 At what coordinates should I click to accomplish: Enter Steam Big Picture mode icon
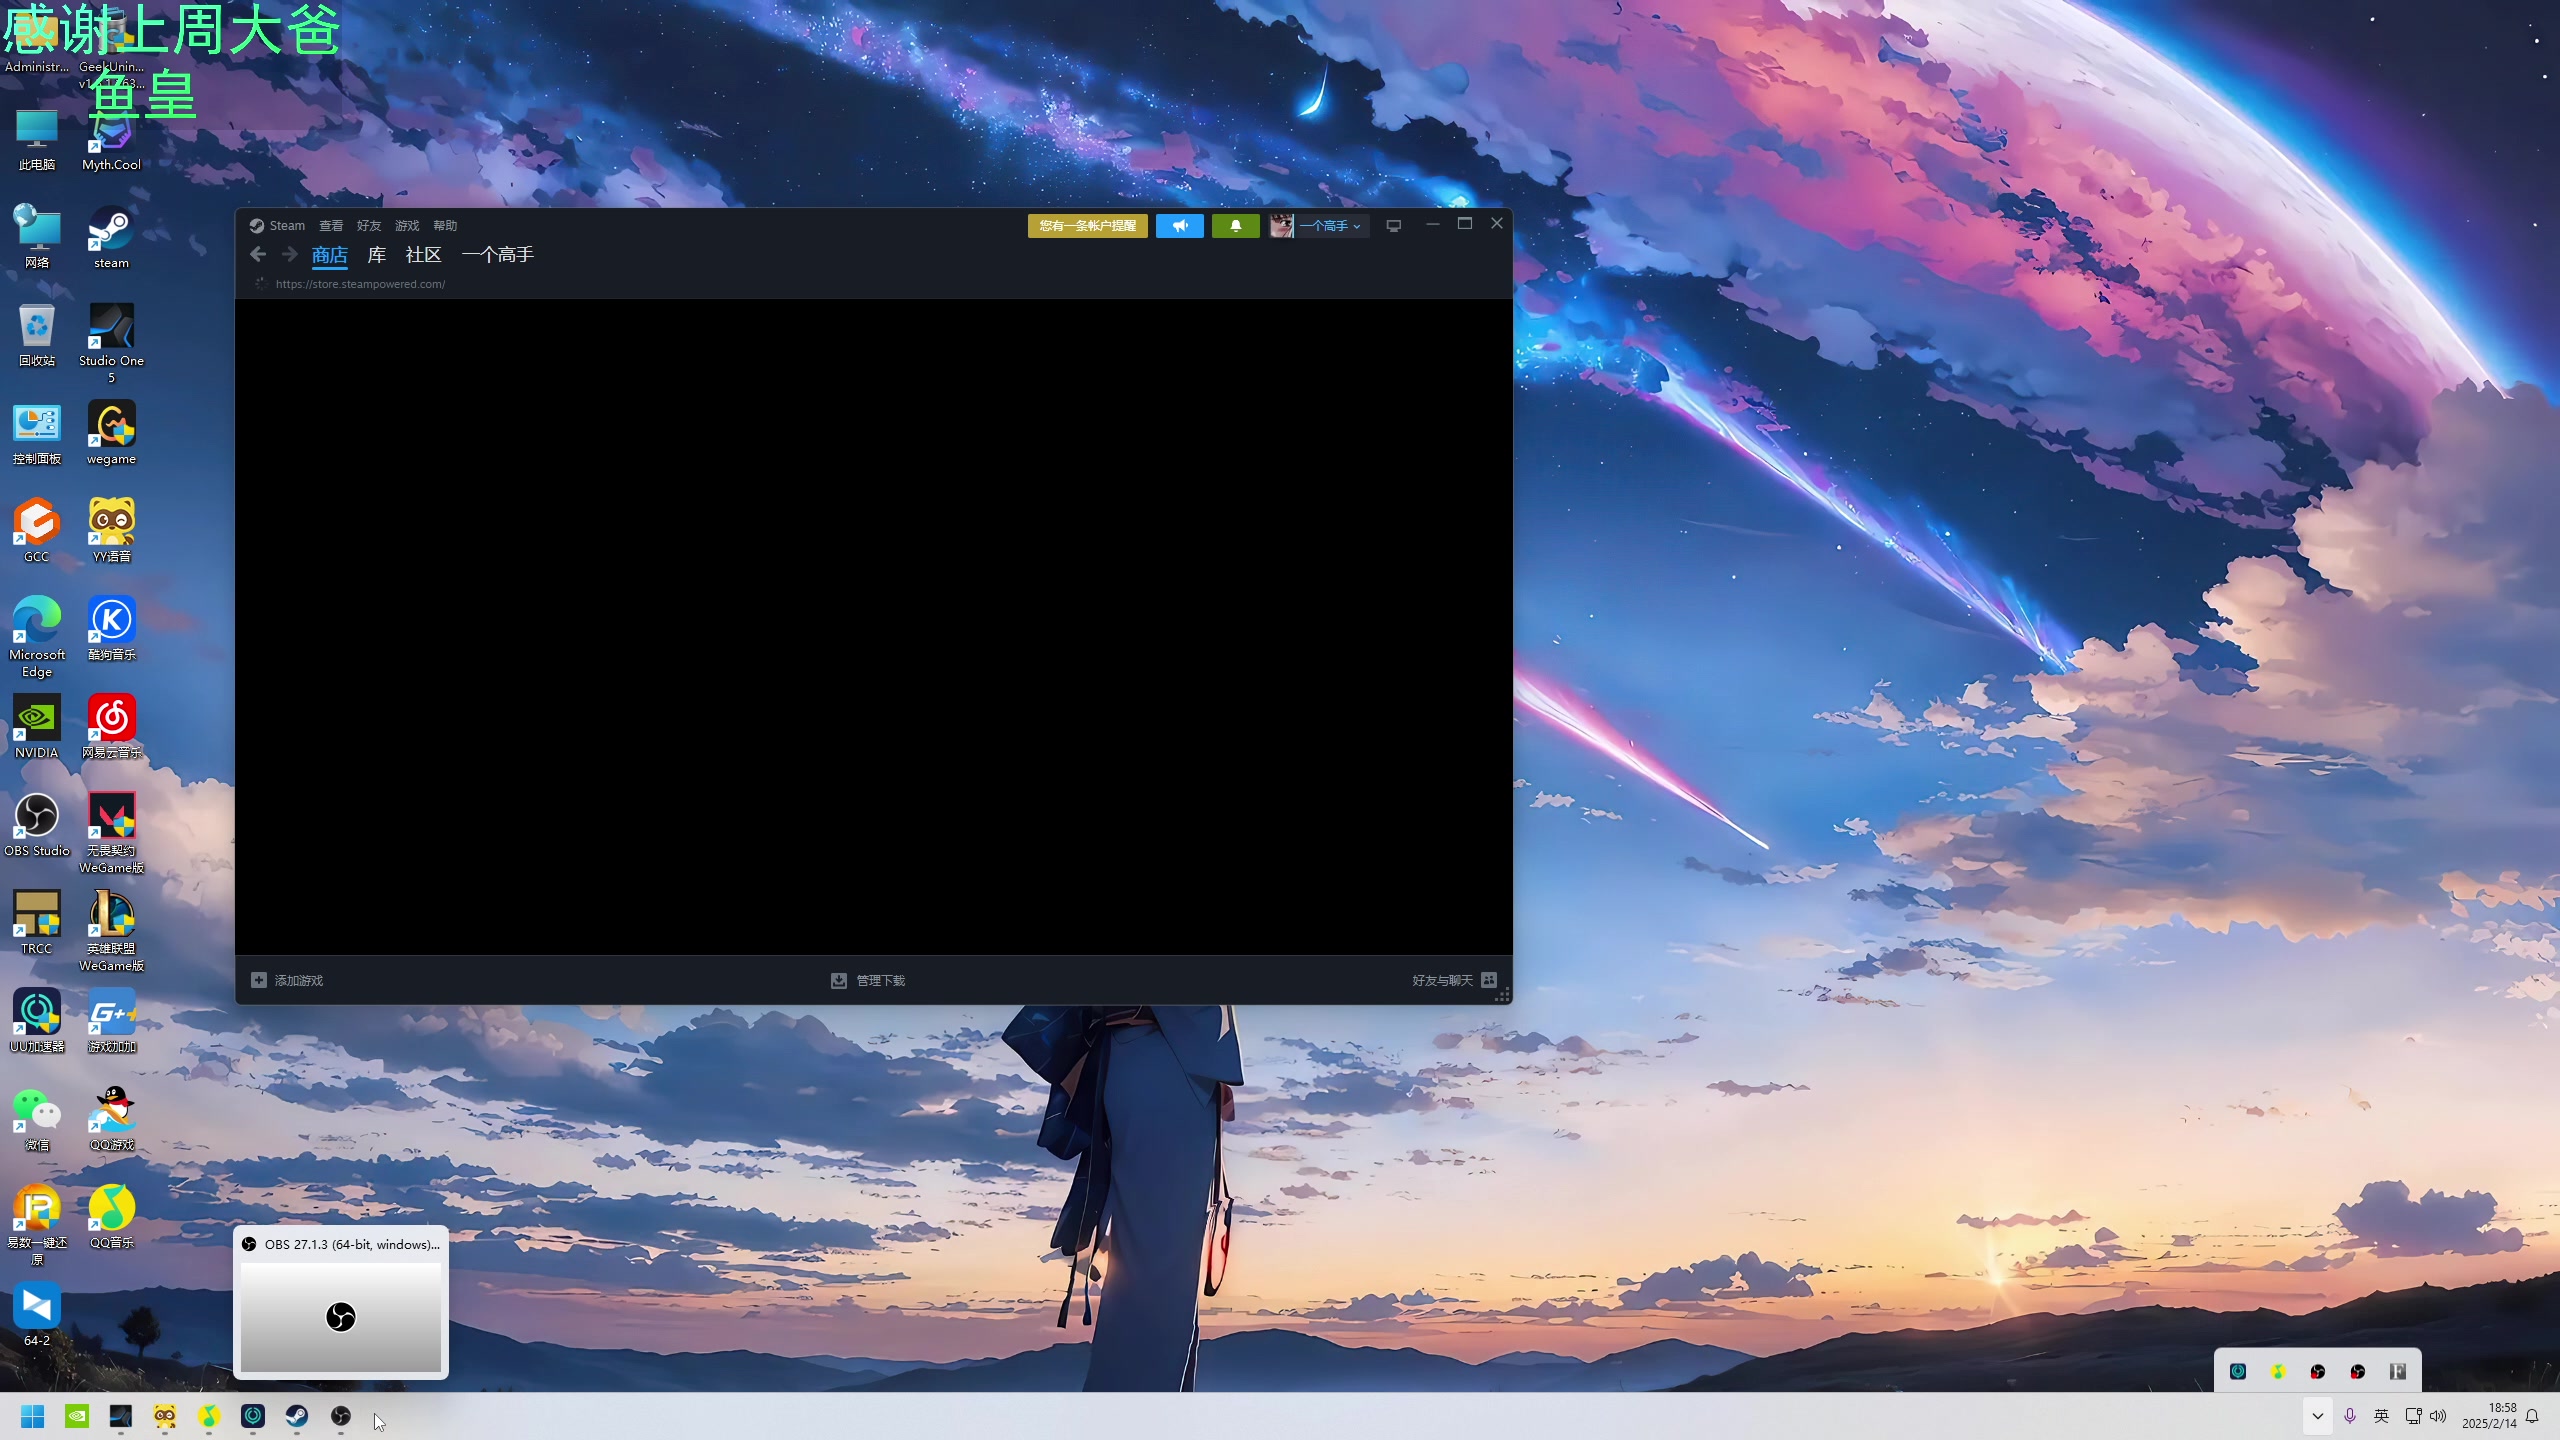tap(1394, 226)
